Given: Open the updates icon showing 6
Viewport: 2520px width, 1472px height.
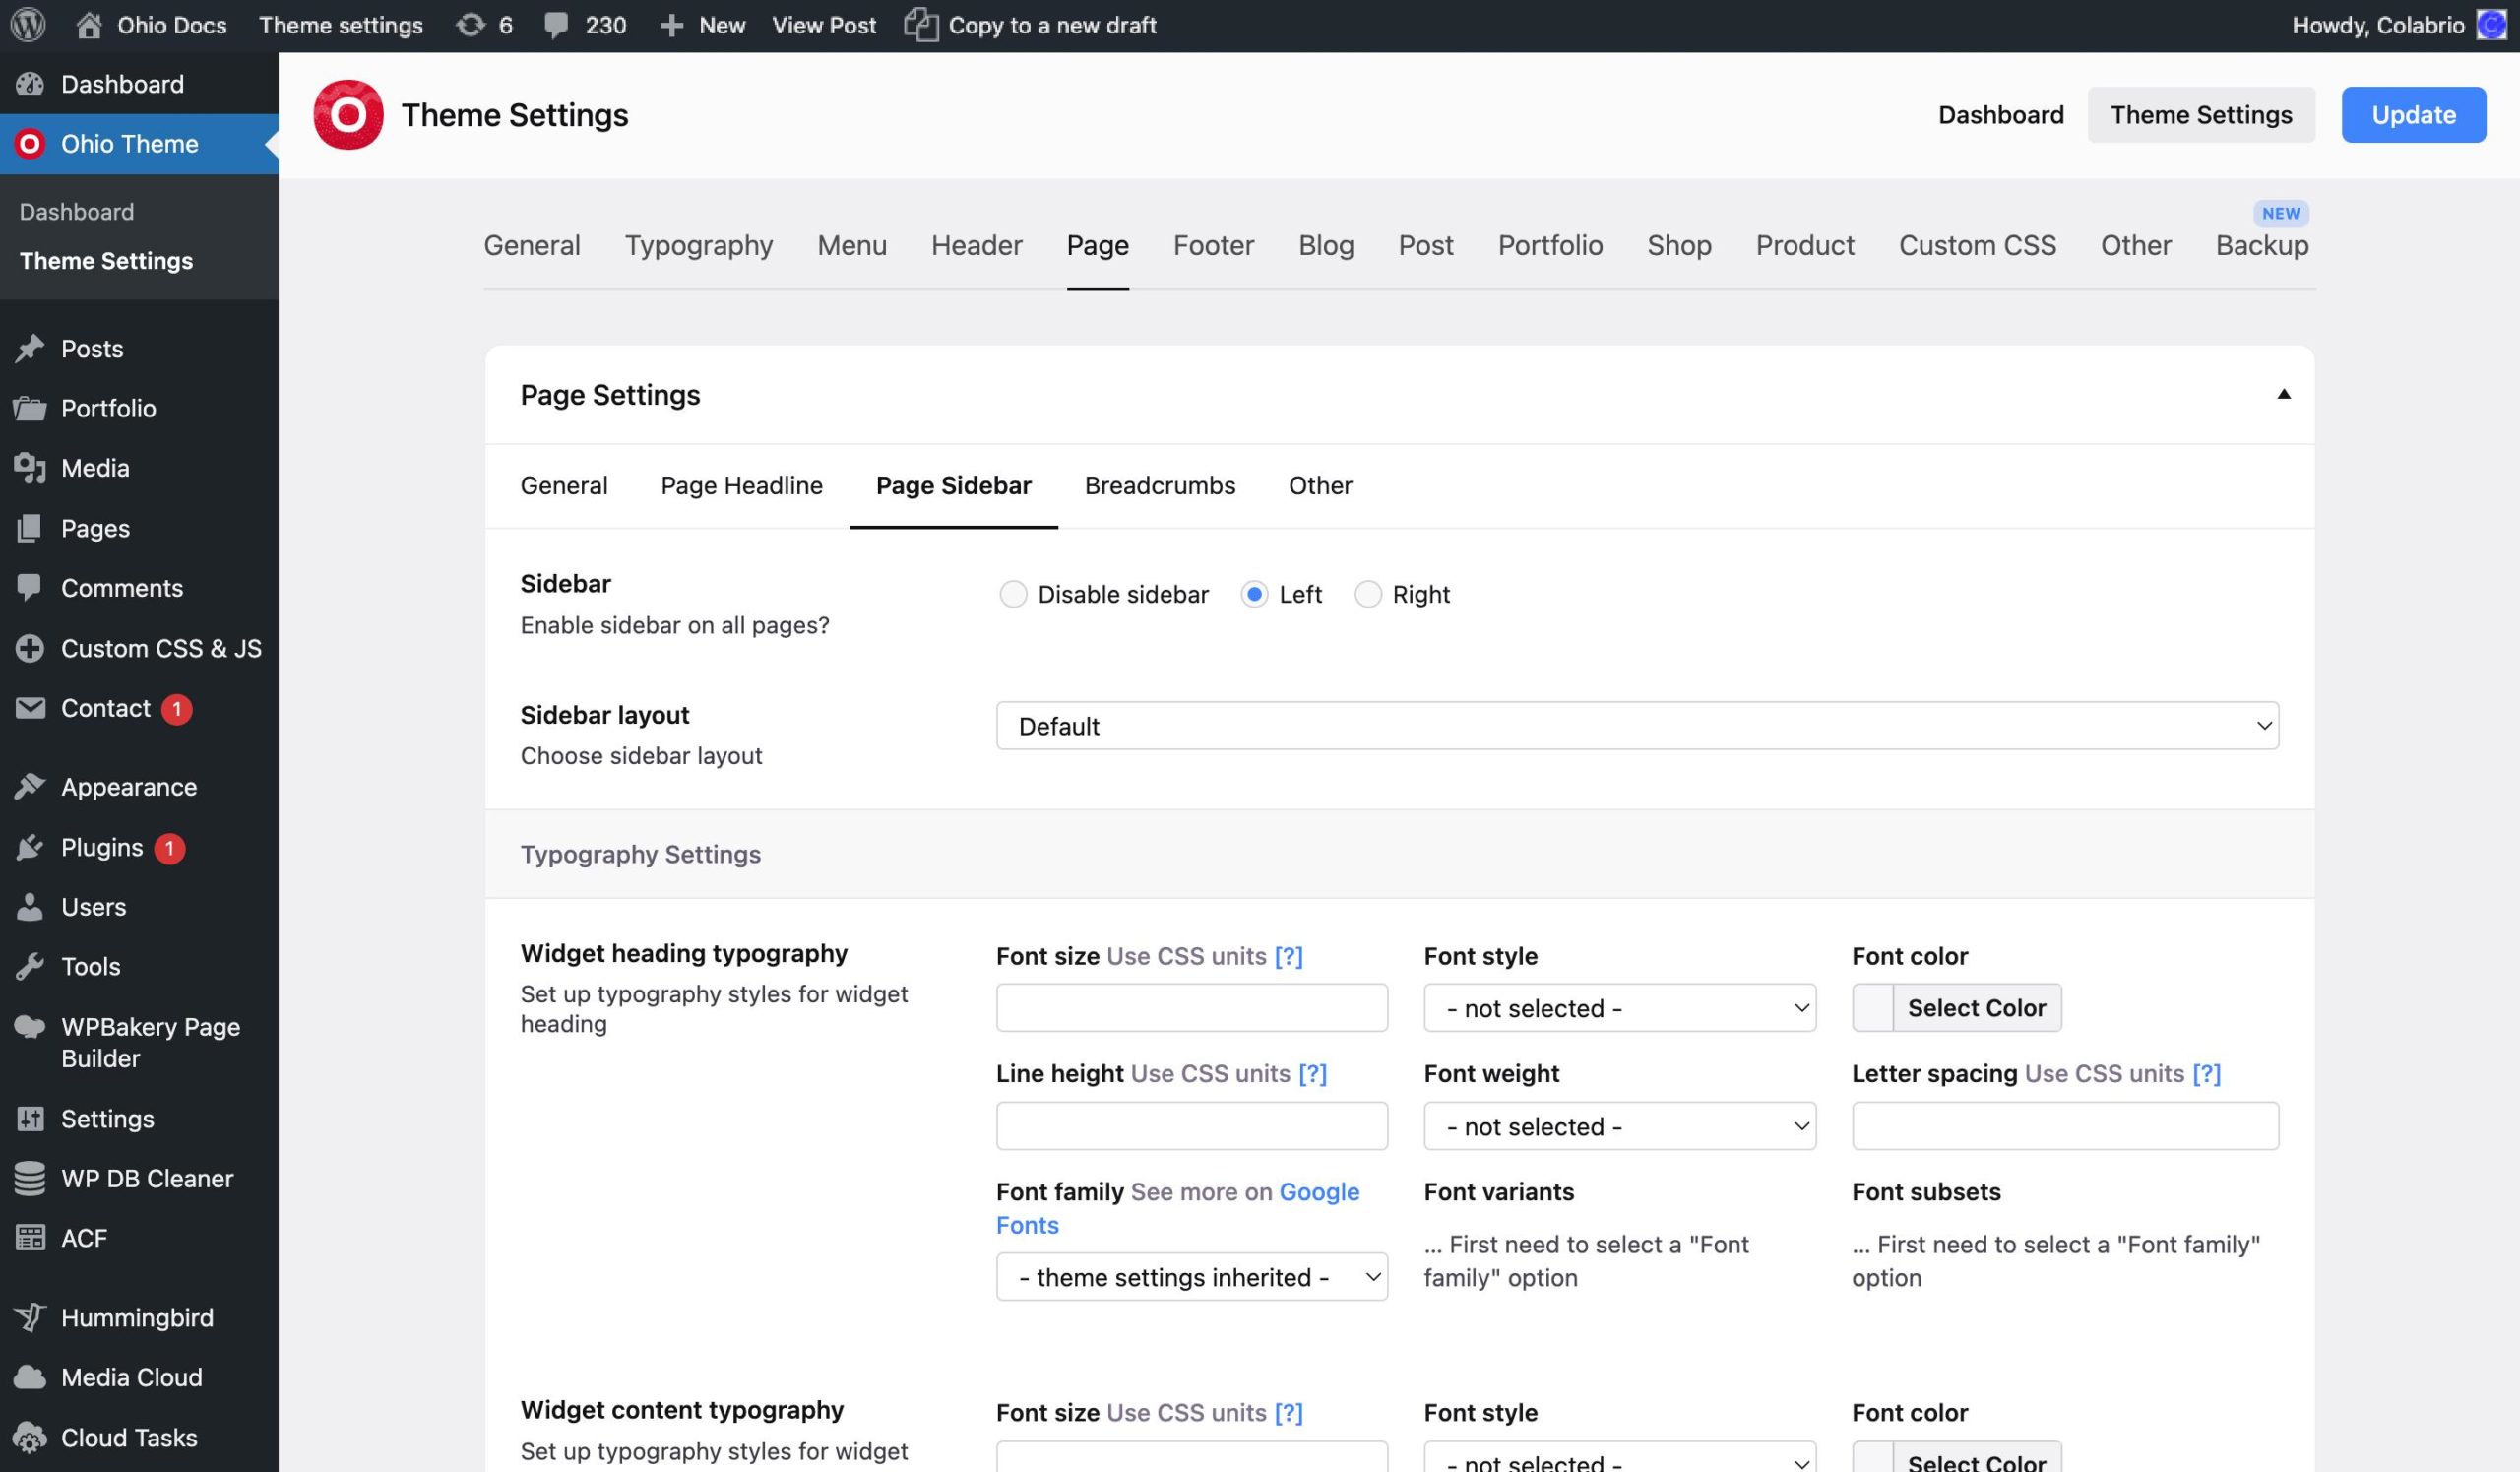Looking at the screenshot, I should click(470, 25).
